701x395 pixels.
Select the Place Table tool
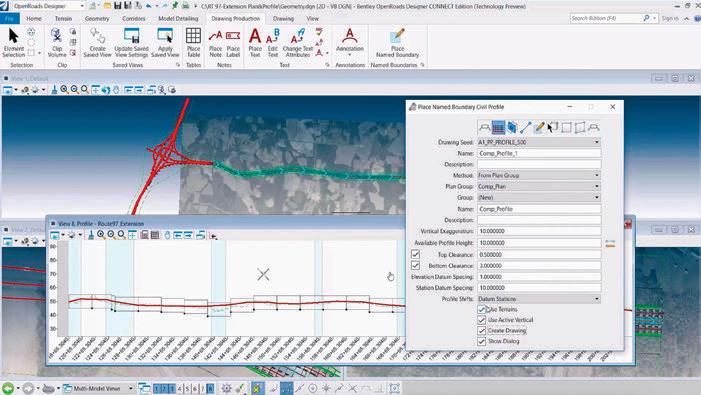click(193, 42)
